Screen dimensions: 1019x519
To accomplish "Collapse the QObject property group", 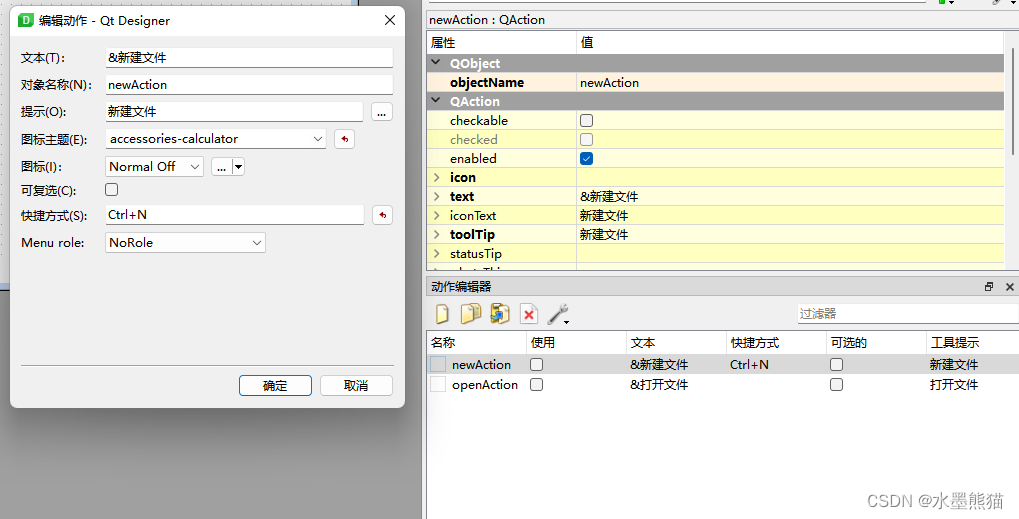I will (436, 63).
